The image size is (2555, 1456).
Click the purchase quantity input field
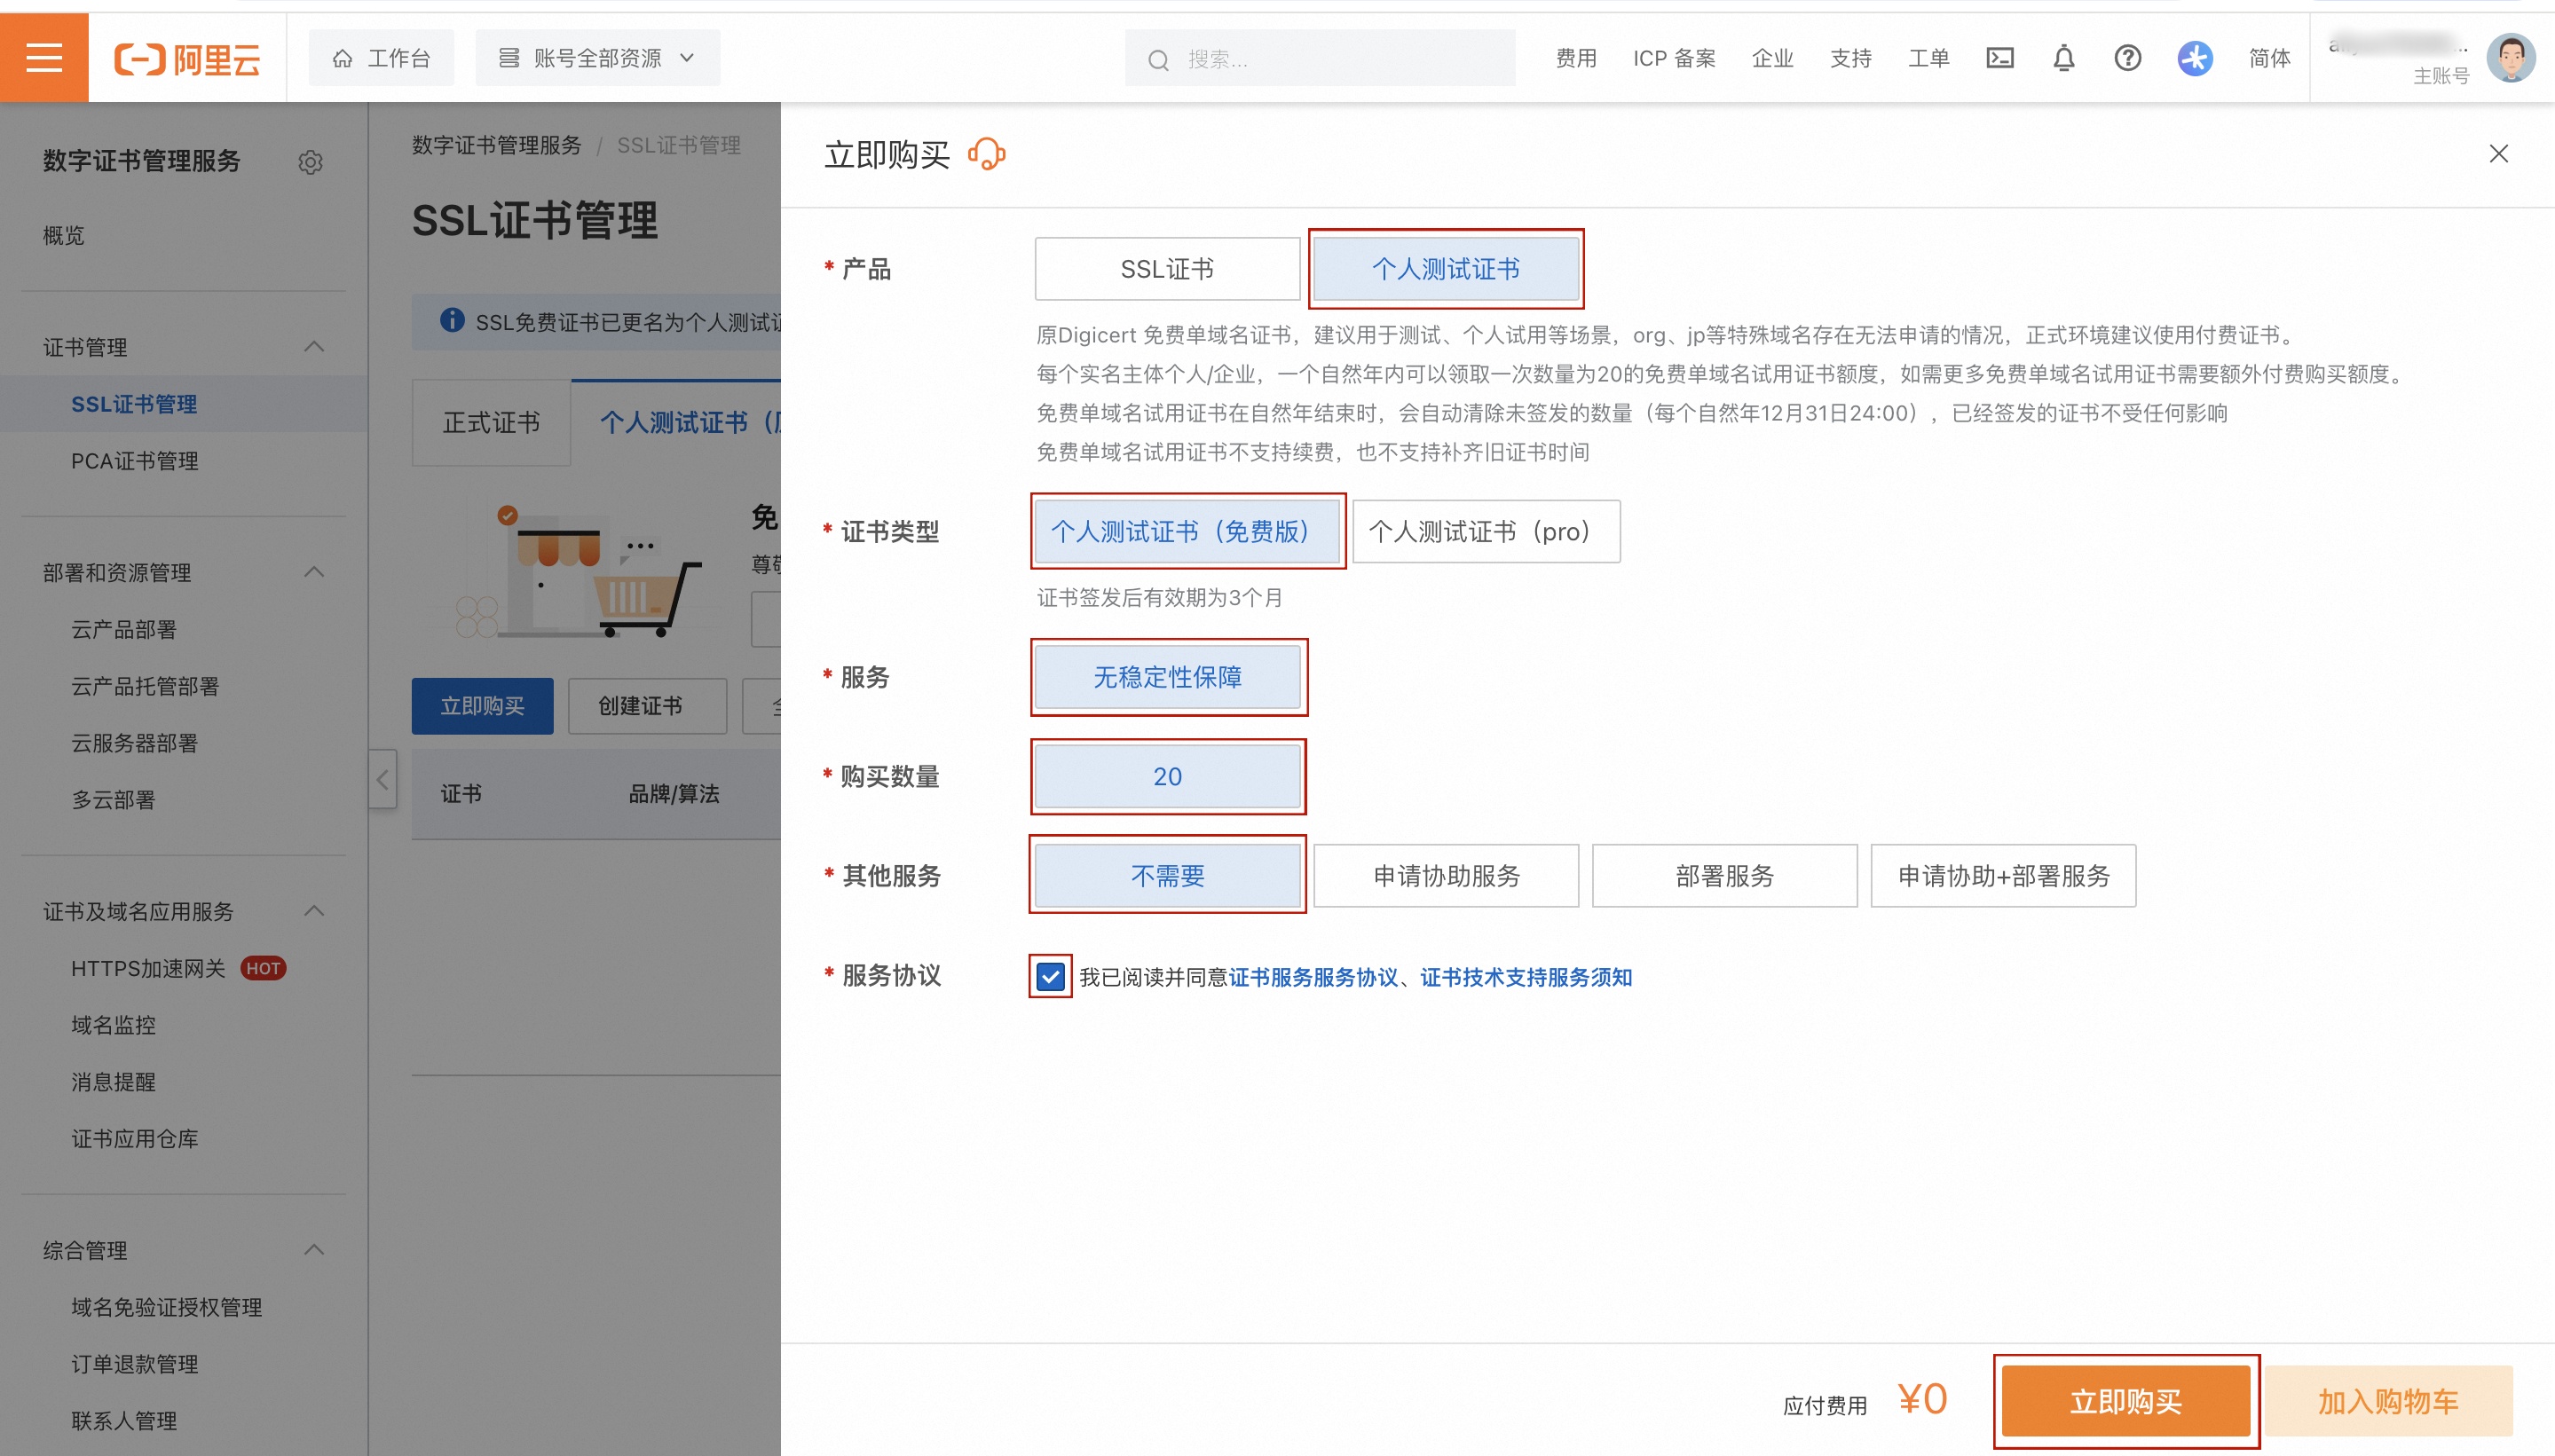pyautogui.click(x=1165, y=774)
